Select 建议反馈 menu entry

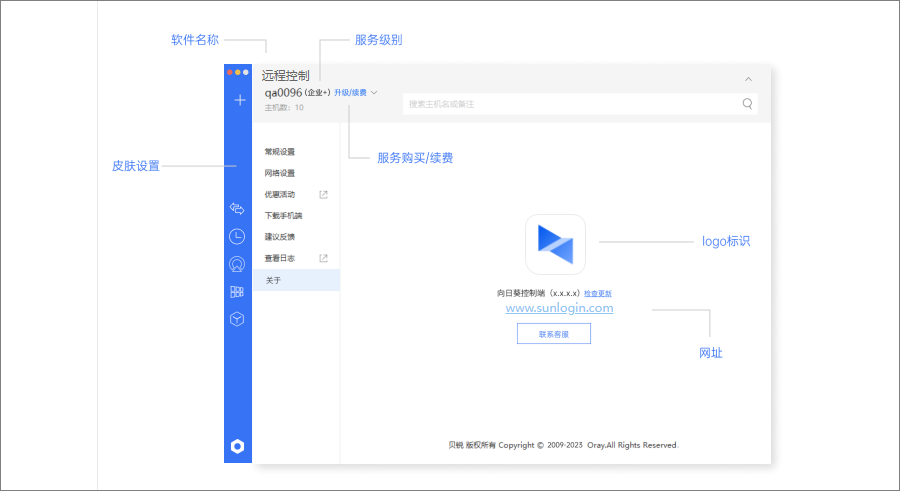pyautogui.click(x=280, y=237)
